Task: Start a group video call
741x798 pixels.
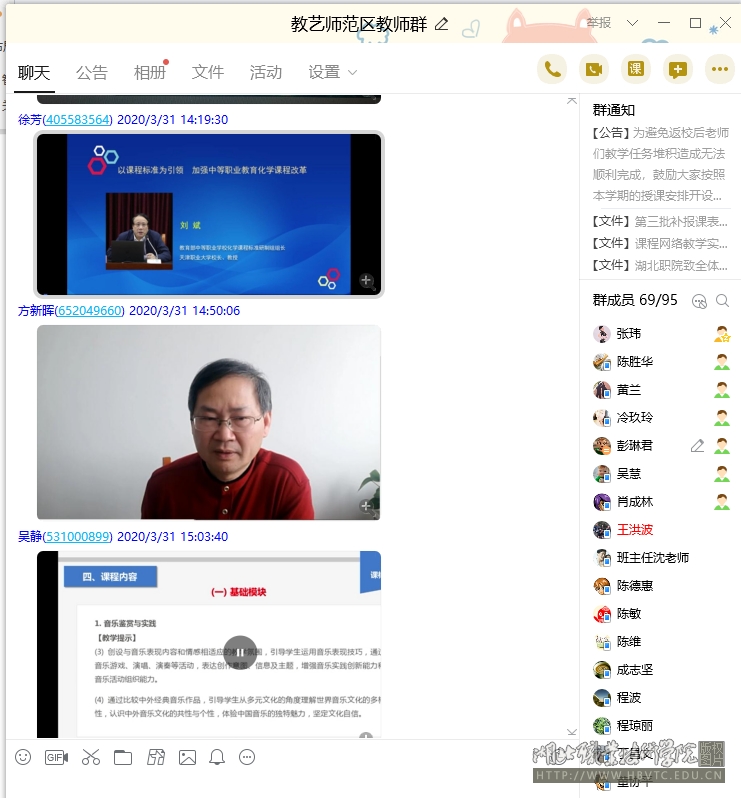Action: click(x=594, y=69)
